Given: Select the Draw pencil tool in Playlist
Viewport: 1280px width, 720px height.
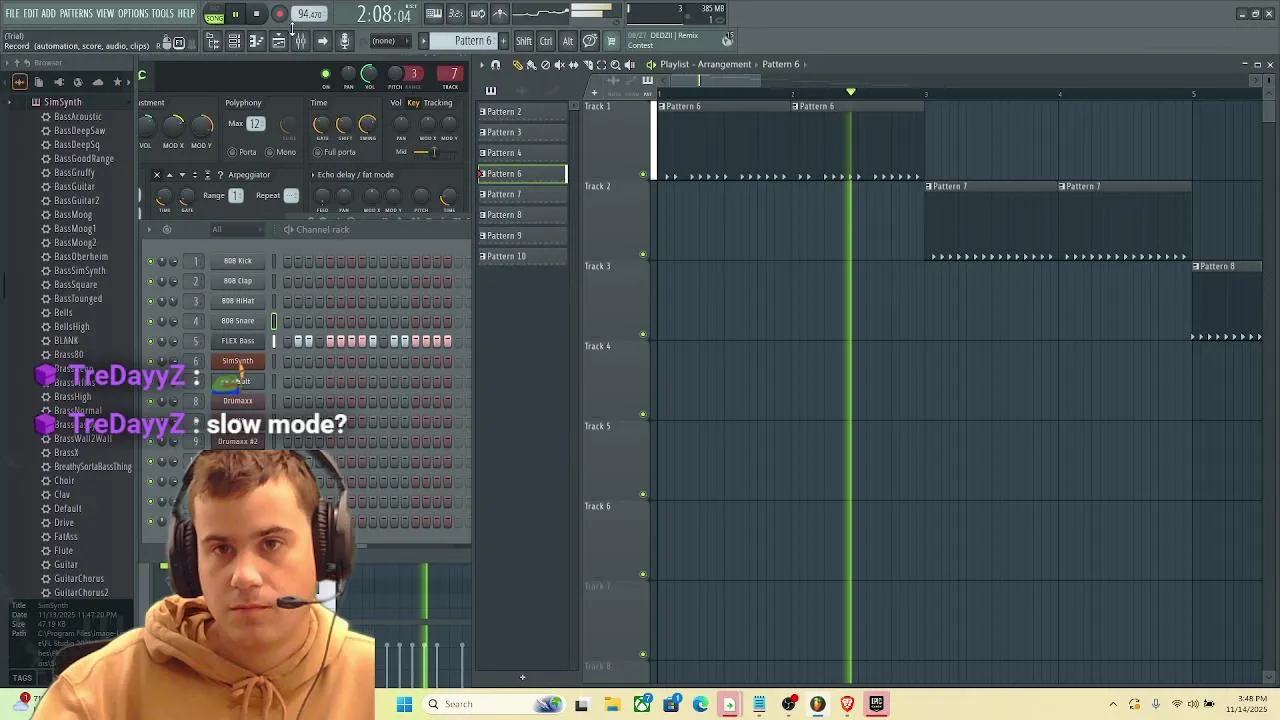Looking at the screenshot, I should point(518,64).
